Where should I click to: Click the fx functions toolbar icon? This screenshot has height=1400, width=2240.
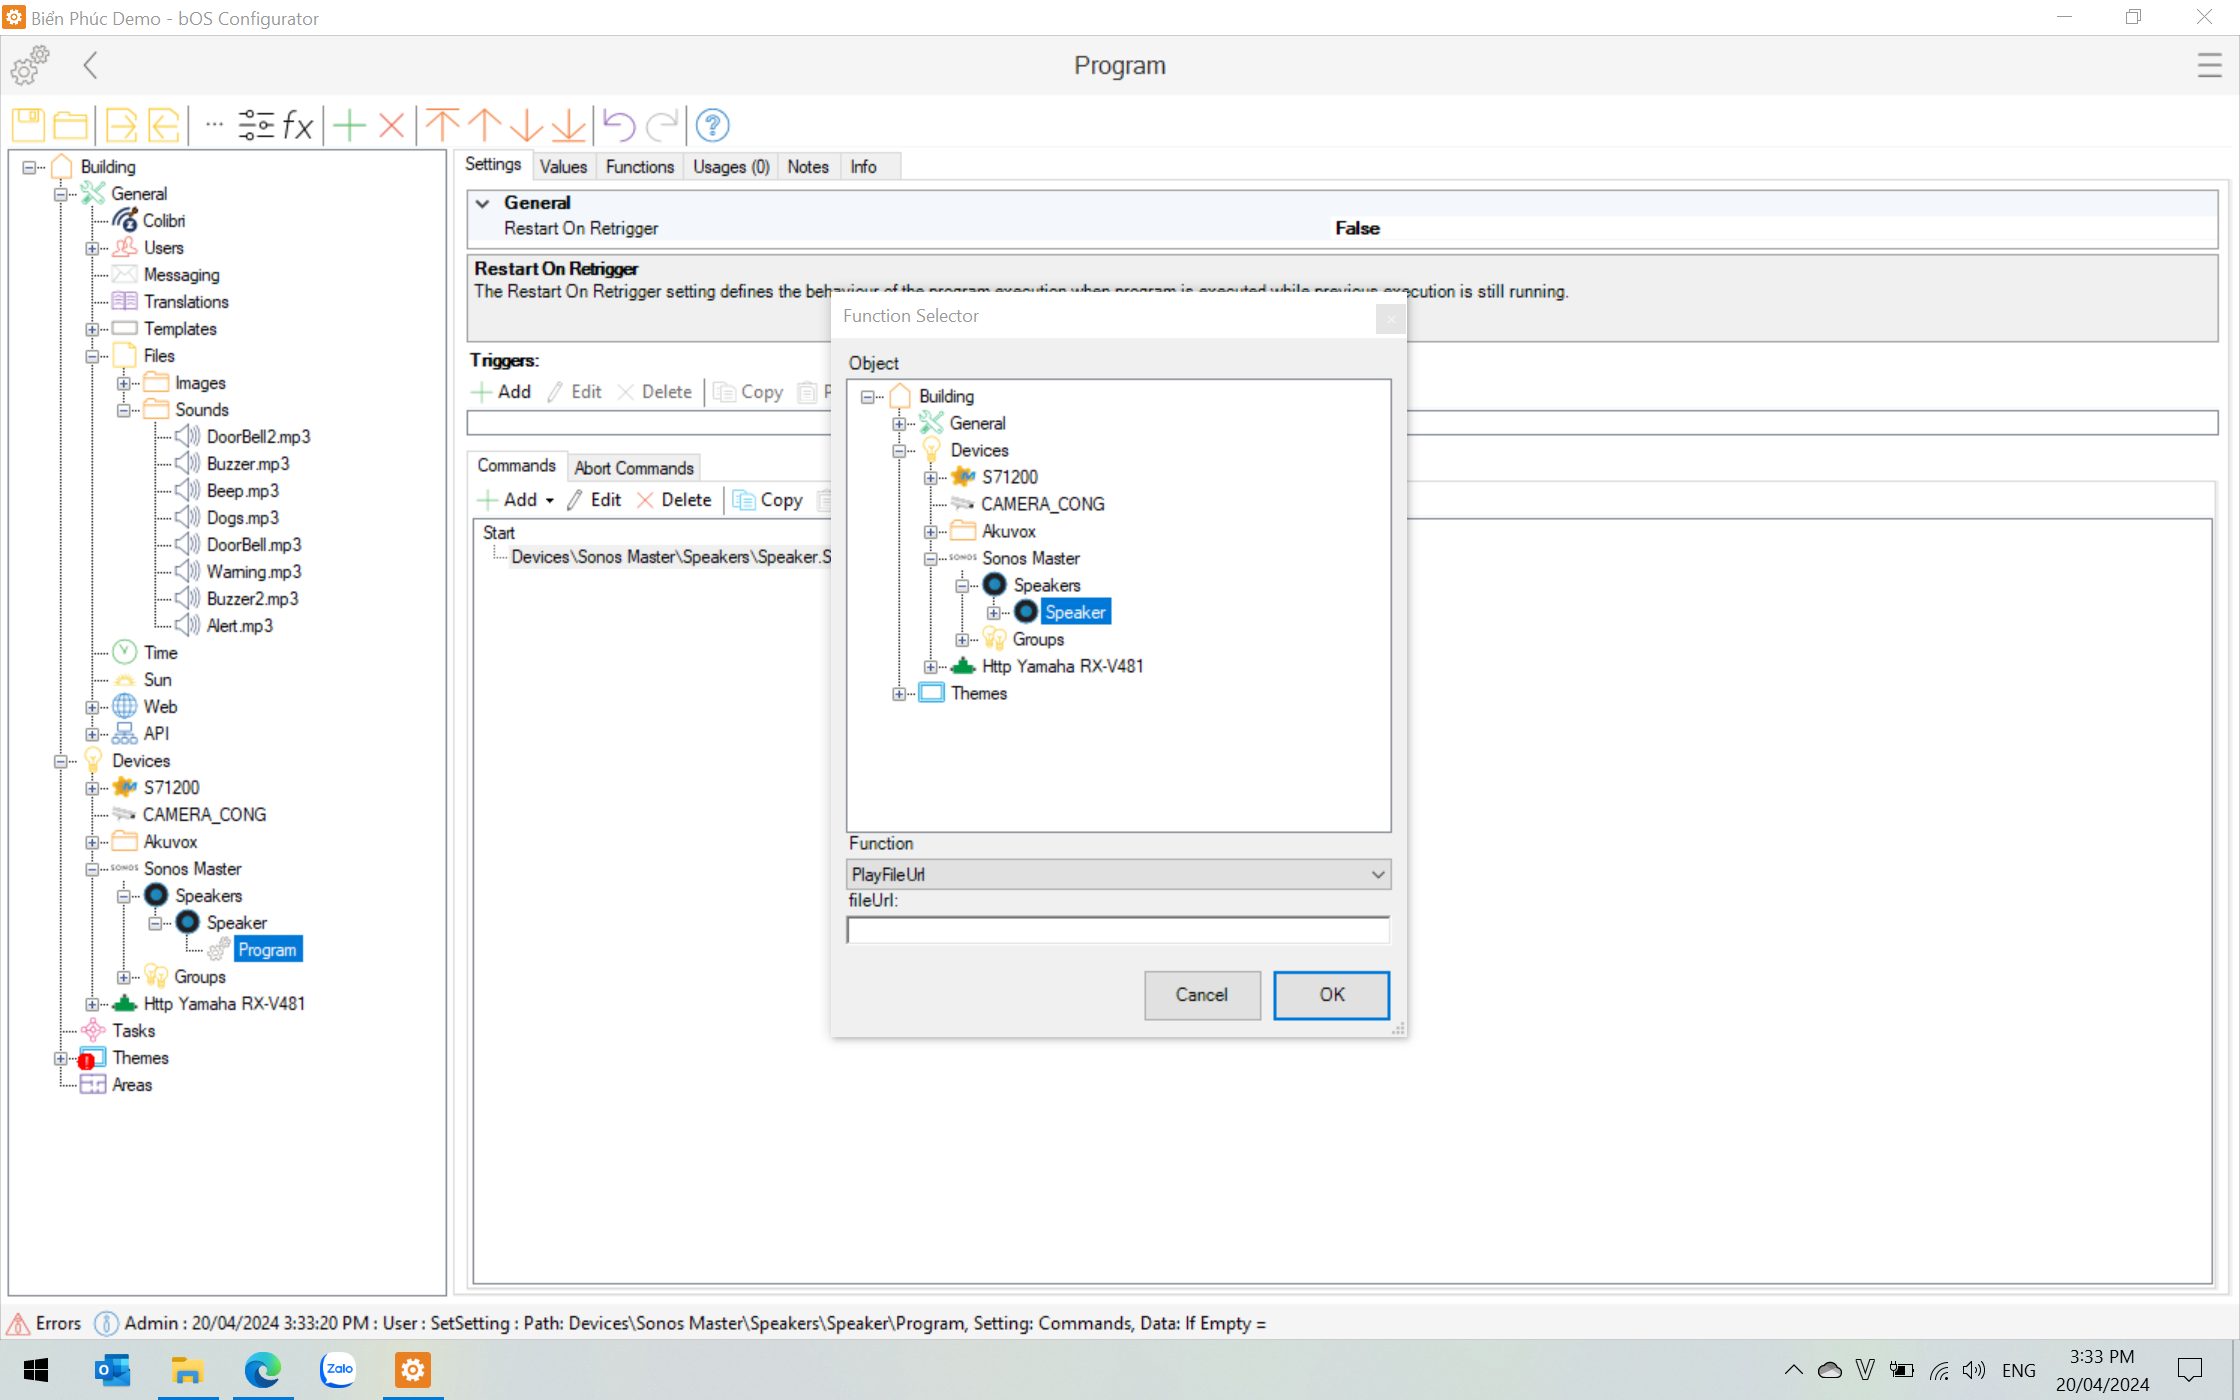pyautogui.click(x=298, y=125)
